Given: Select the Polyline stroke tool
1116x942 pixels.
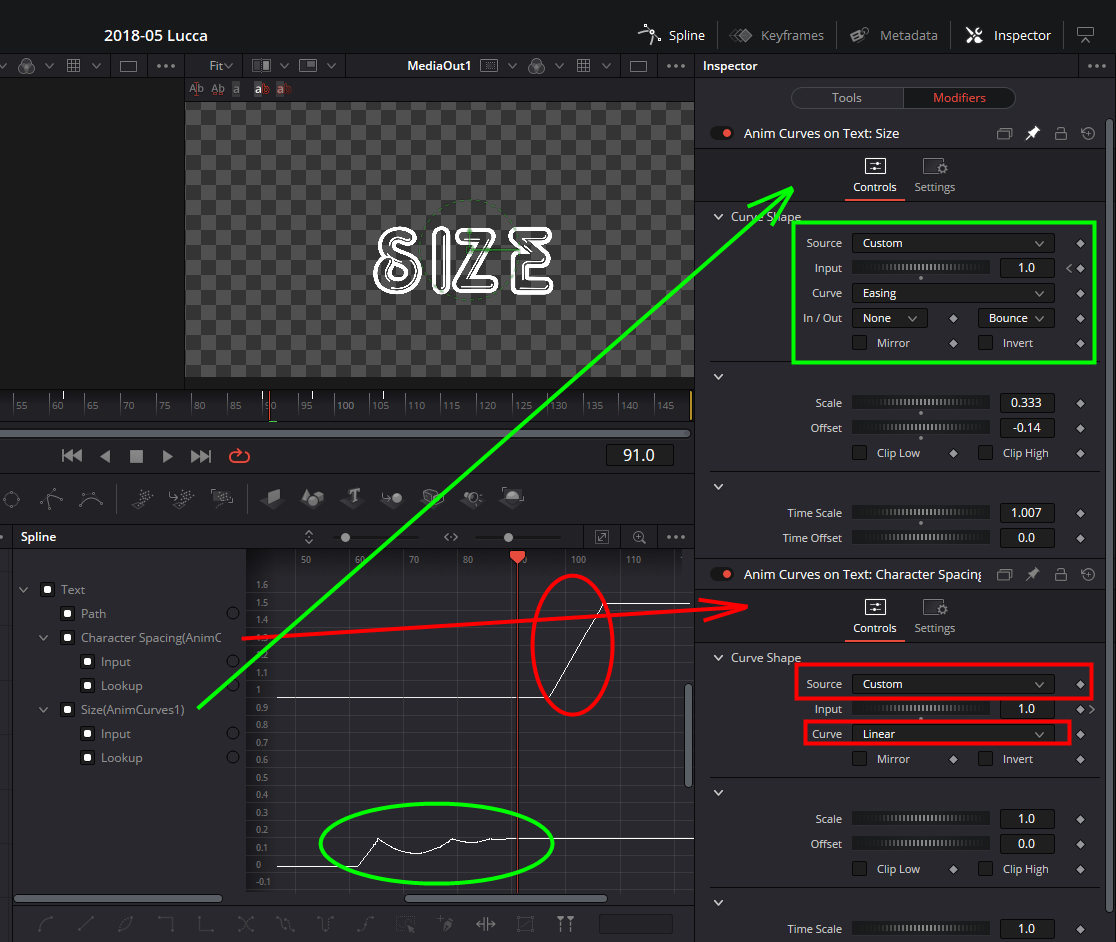Looking at the screenshot, I should tap(51, 499).
